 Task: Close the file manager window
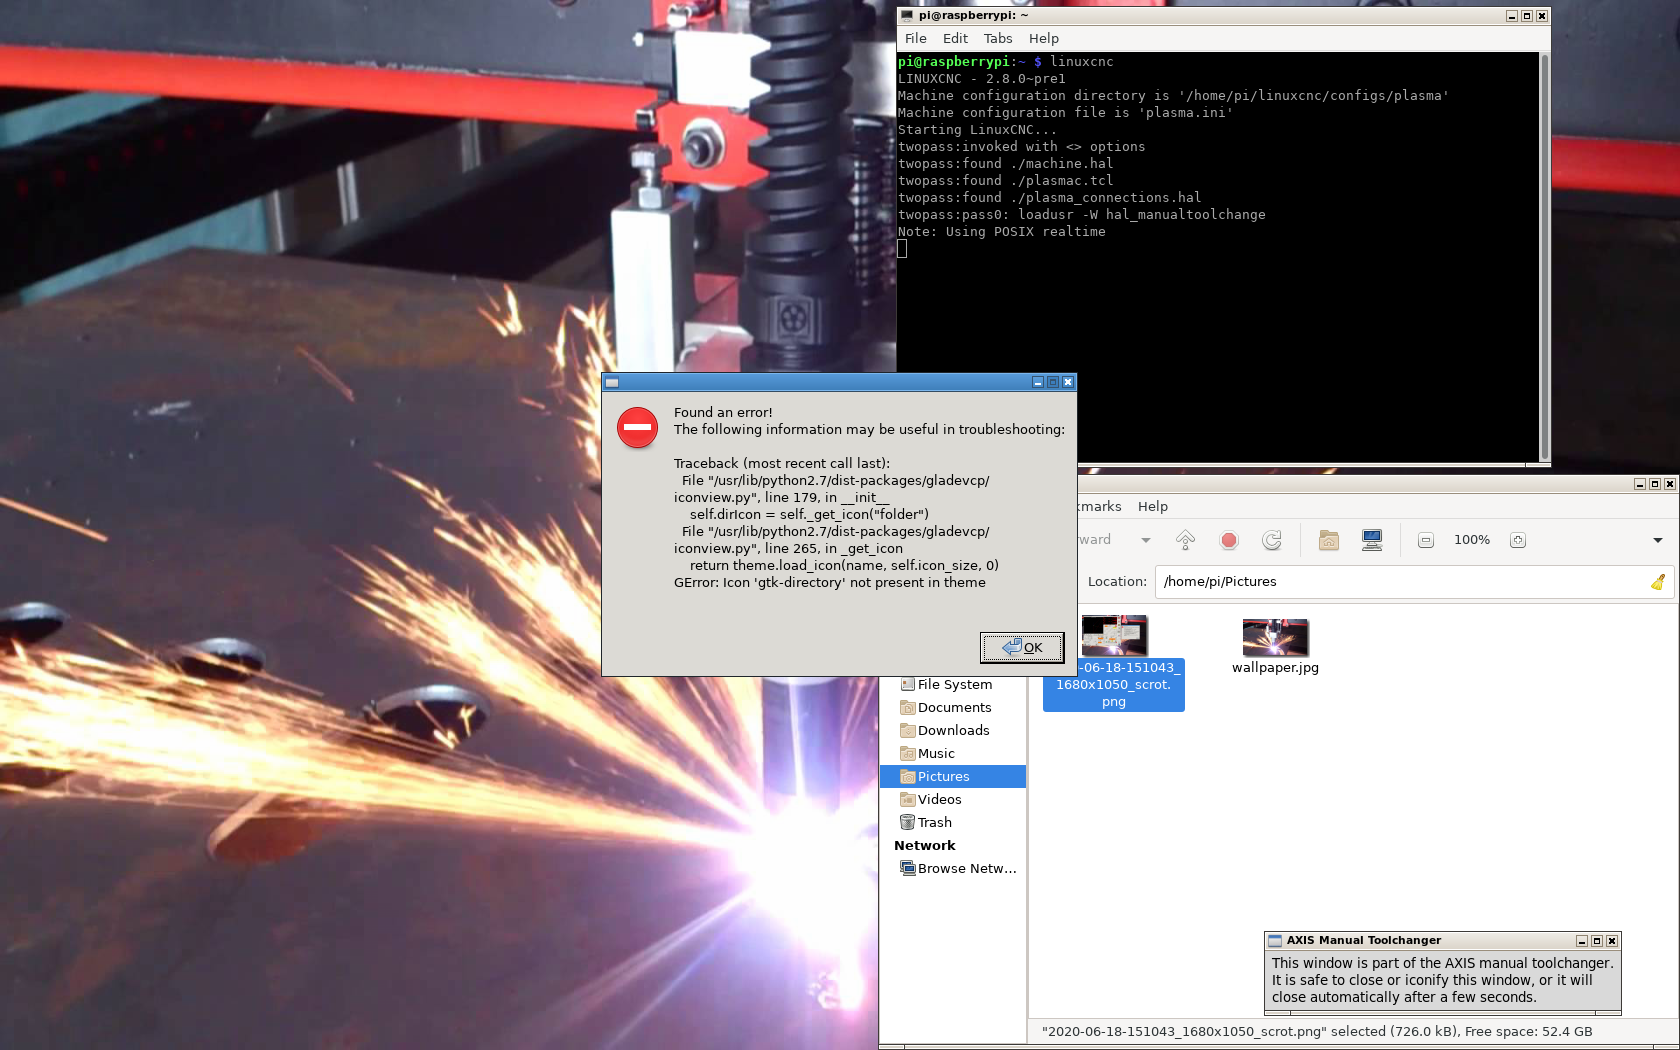pyautogui.click(x=1670, y=484)
